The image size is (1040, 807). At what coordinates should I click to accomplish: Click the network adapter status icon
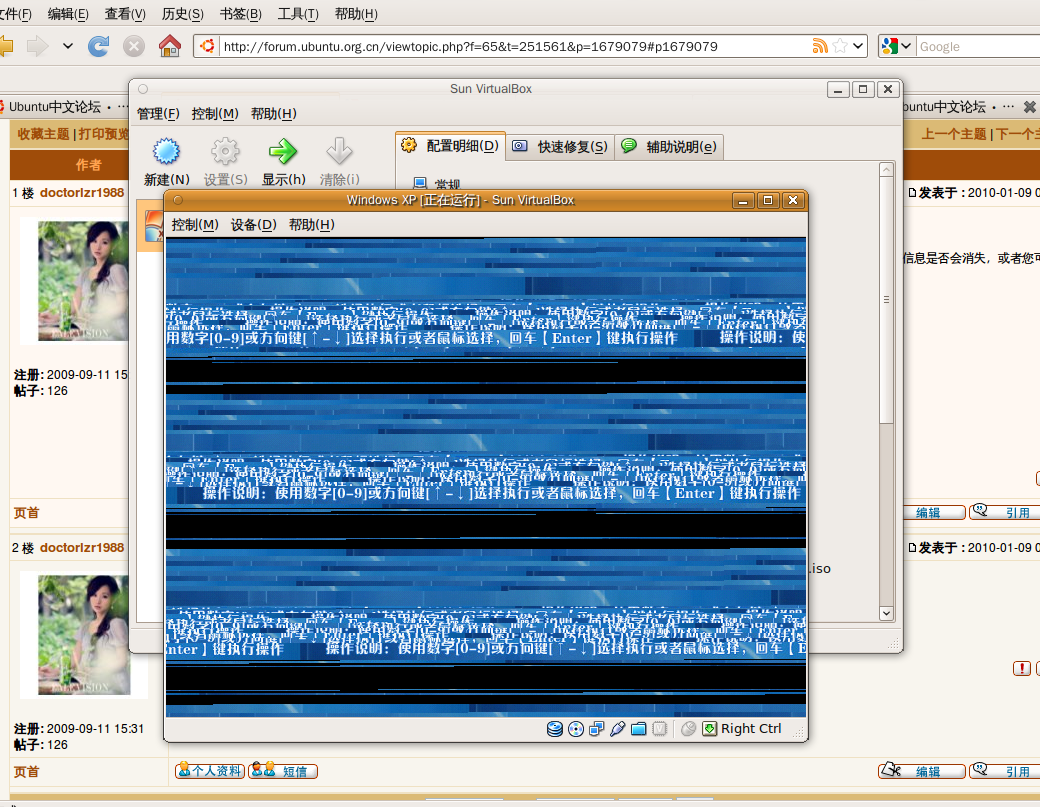[596, 729]
